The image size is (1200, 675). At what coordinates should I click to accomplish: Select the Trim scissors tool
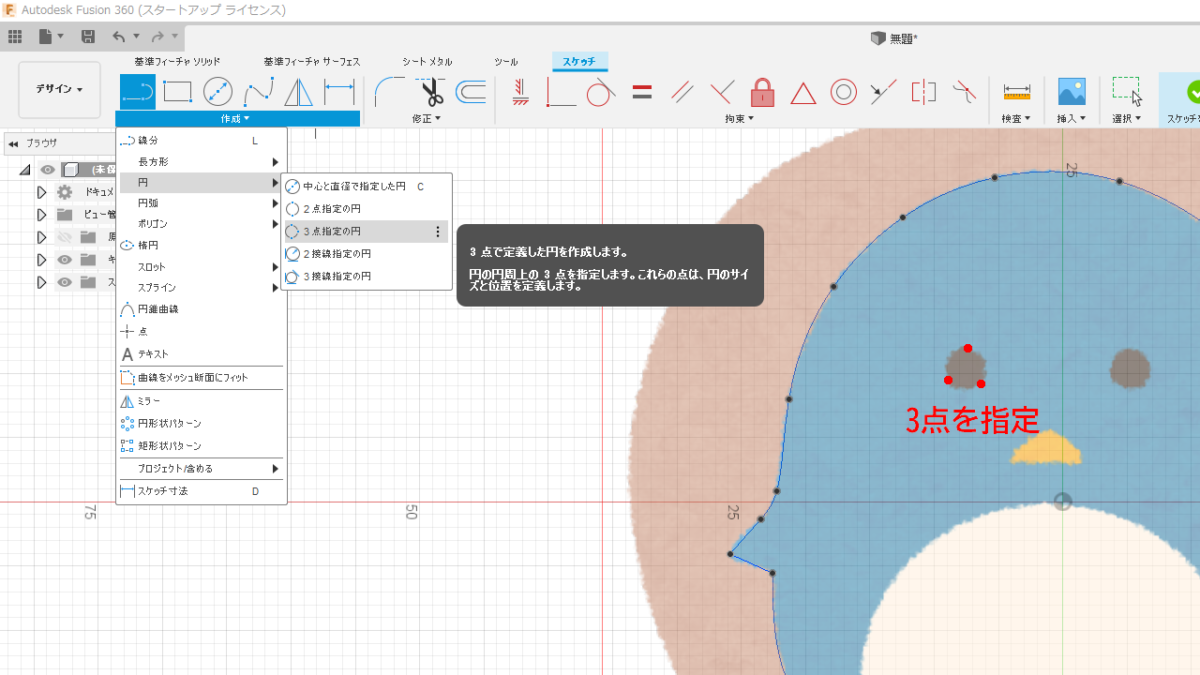pyautogui.click(x=431, y=92)
